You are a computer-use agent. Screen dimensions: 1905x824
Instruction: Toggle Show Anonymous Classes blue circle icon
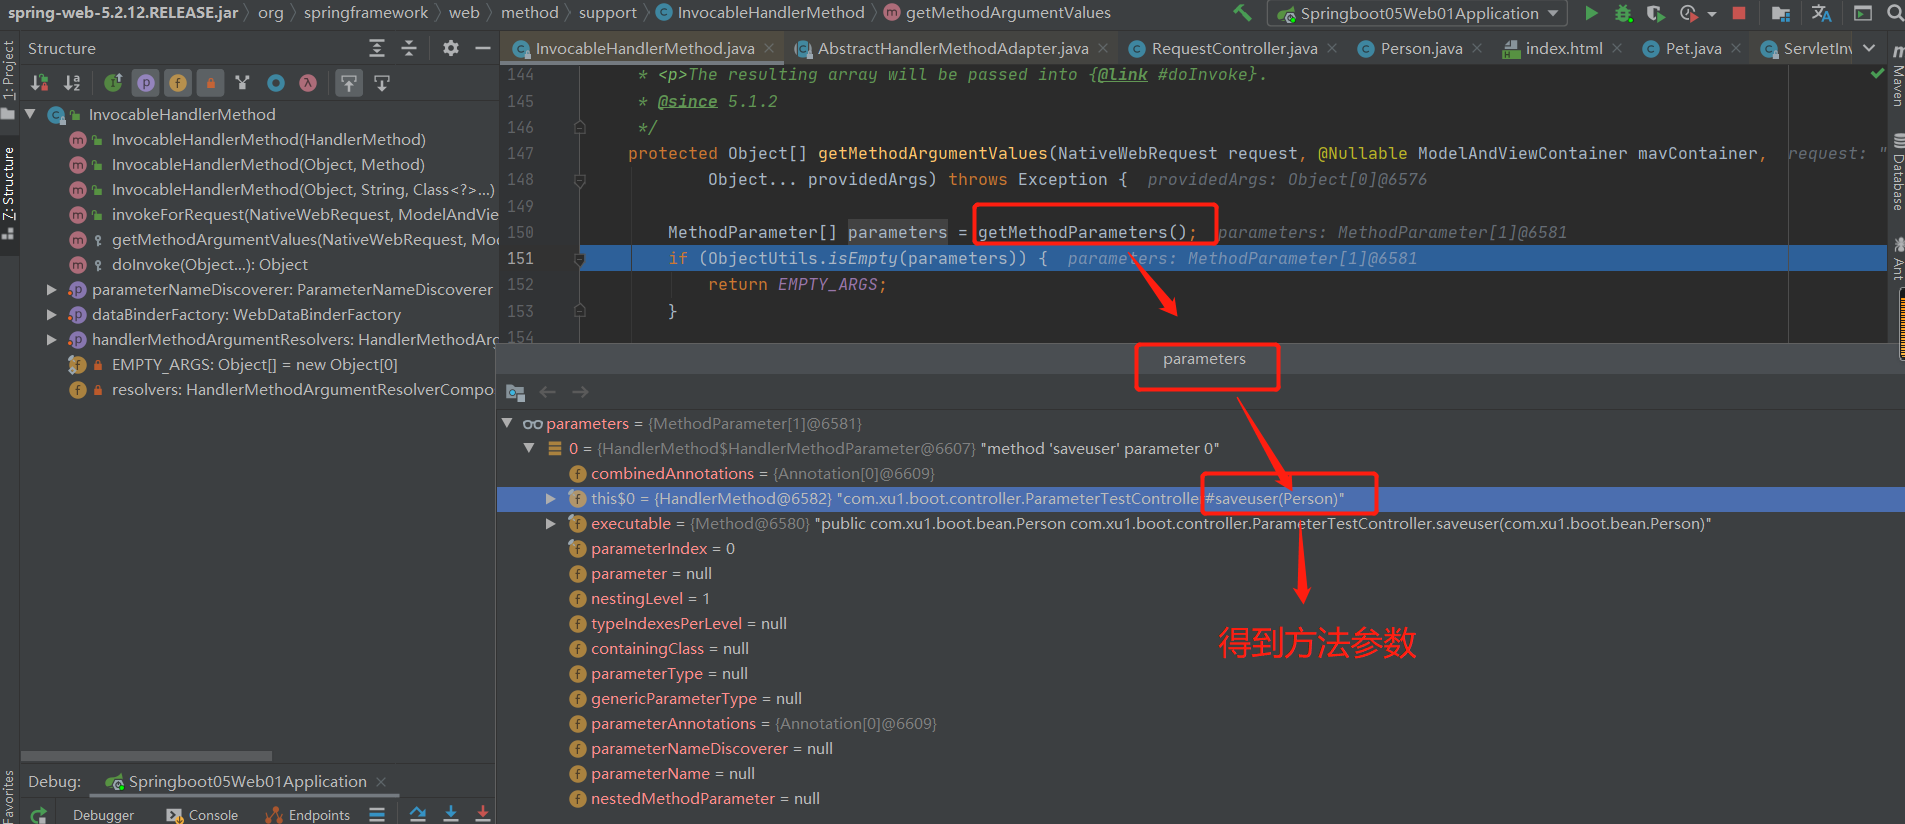tap(276, 83)
